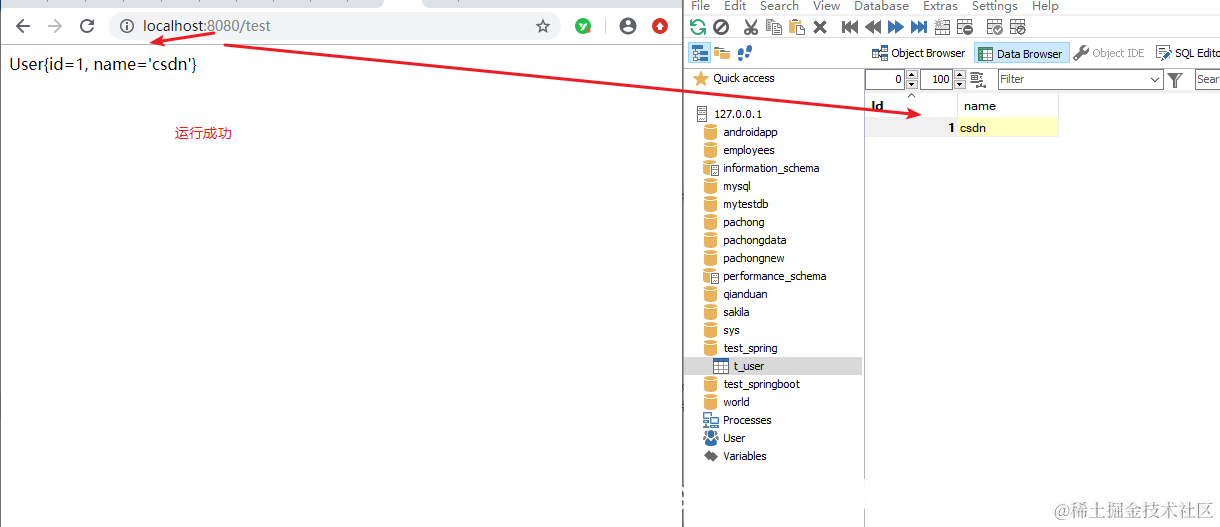Click the Post record checkmark icon
1220x527 pixels.
click(995, 27)
